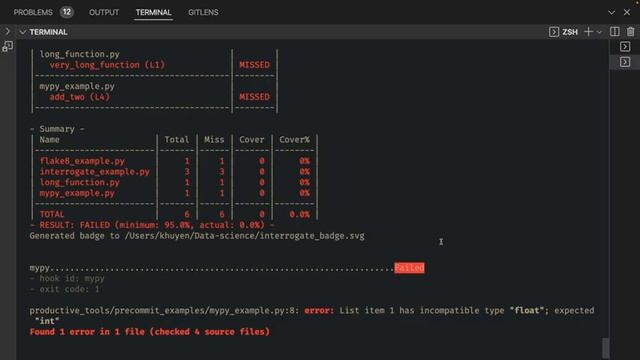The width and height of the screenshot is (640, 360).
Task: Open the Problems tab
Action: (33, 12)
